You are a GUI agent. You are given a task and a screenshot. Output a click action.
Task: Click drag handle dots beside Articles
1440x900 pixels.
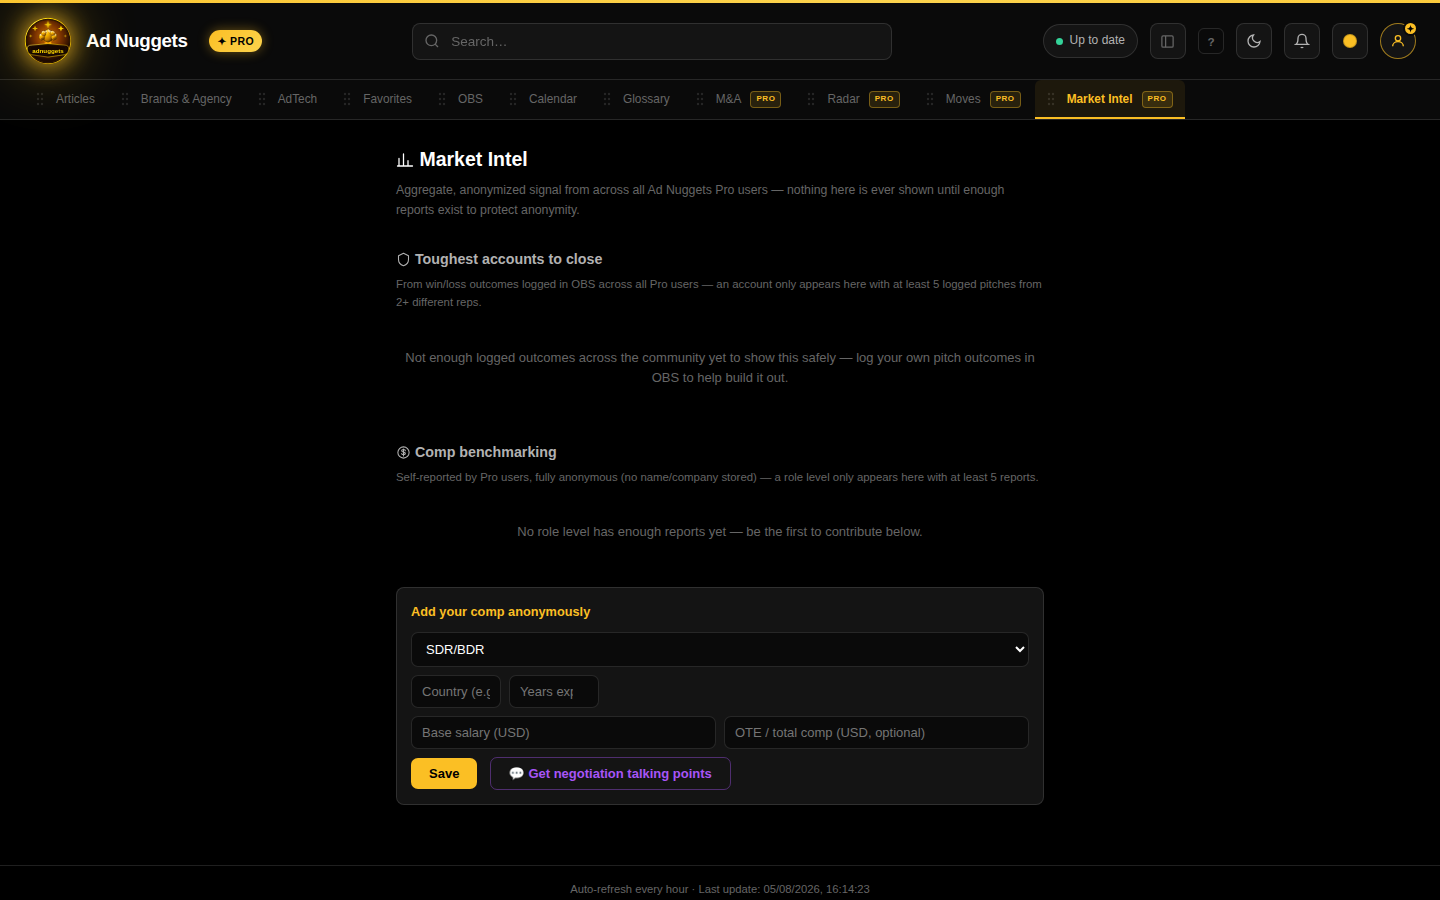[40, 99]
